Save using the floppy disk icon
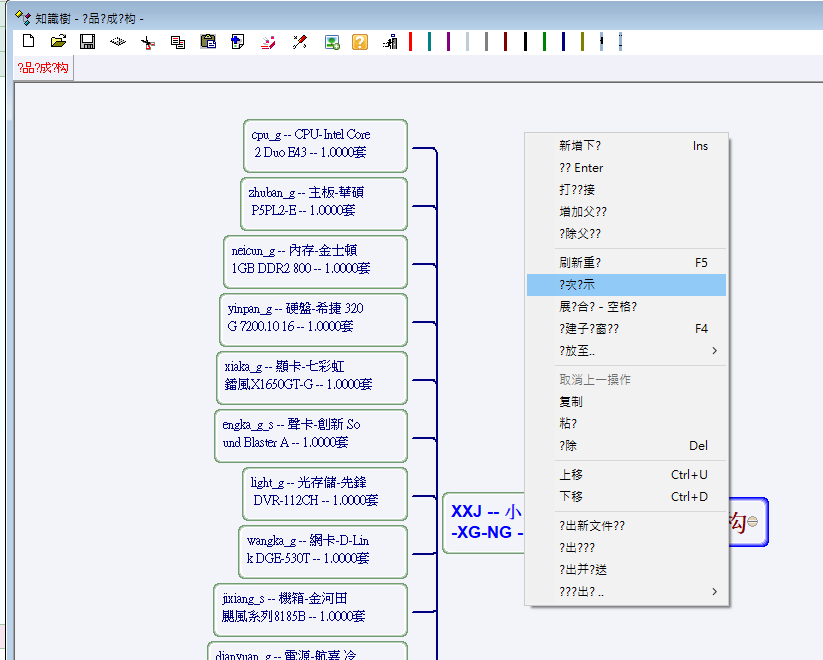Image resolution: width=823 pixels, height=660 pixels. [88, 41]
